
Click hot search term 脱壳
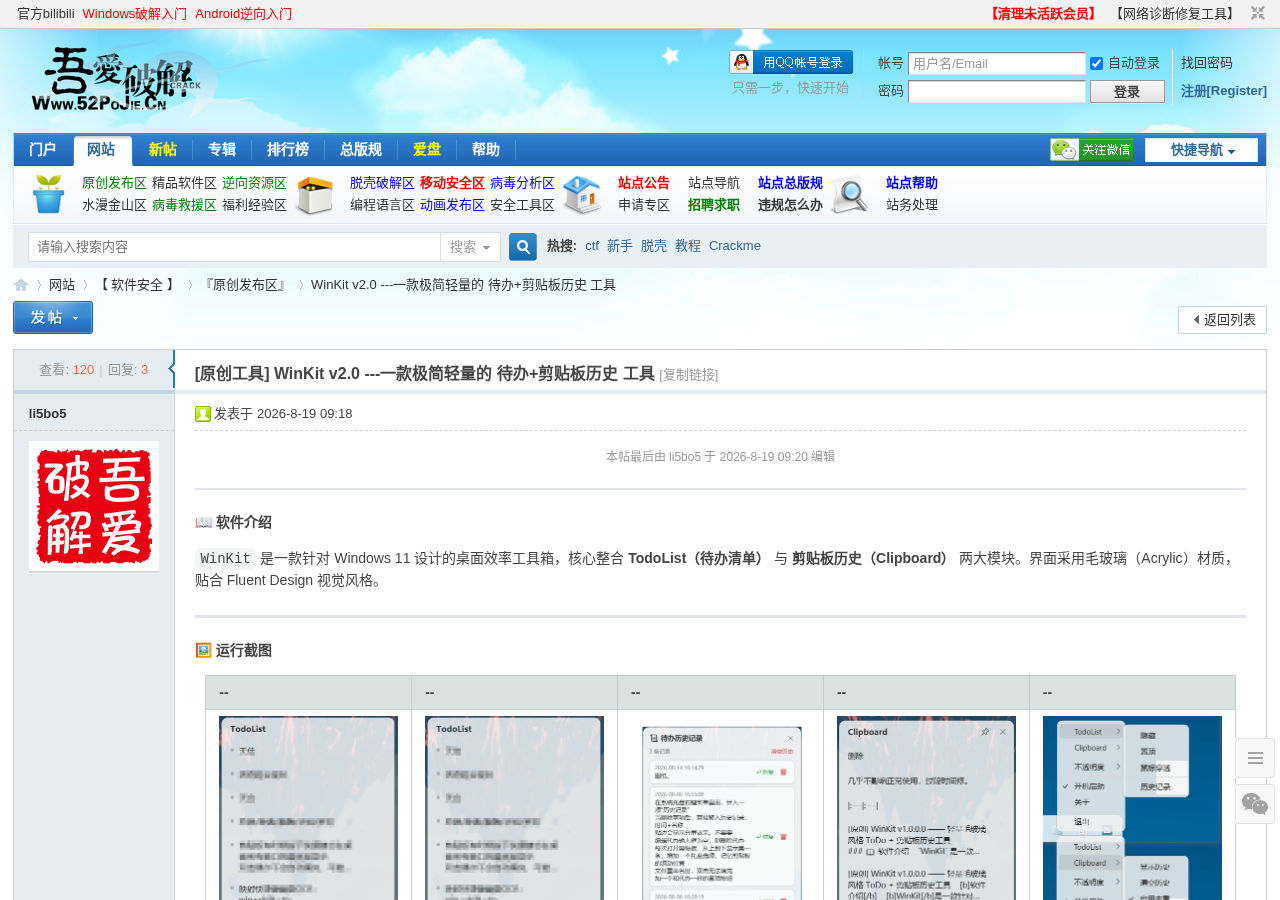point(654,246)
